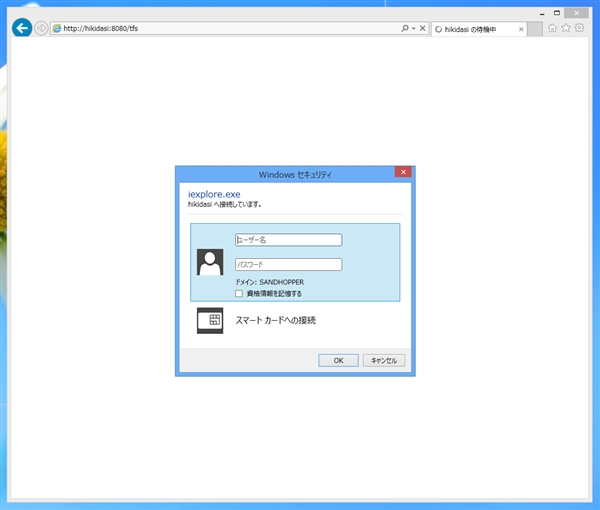Click the search magnifier in address bar
The image size is (600, 510).
404,28
